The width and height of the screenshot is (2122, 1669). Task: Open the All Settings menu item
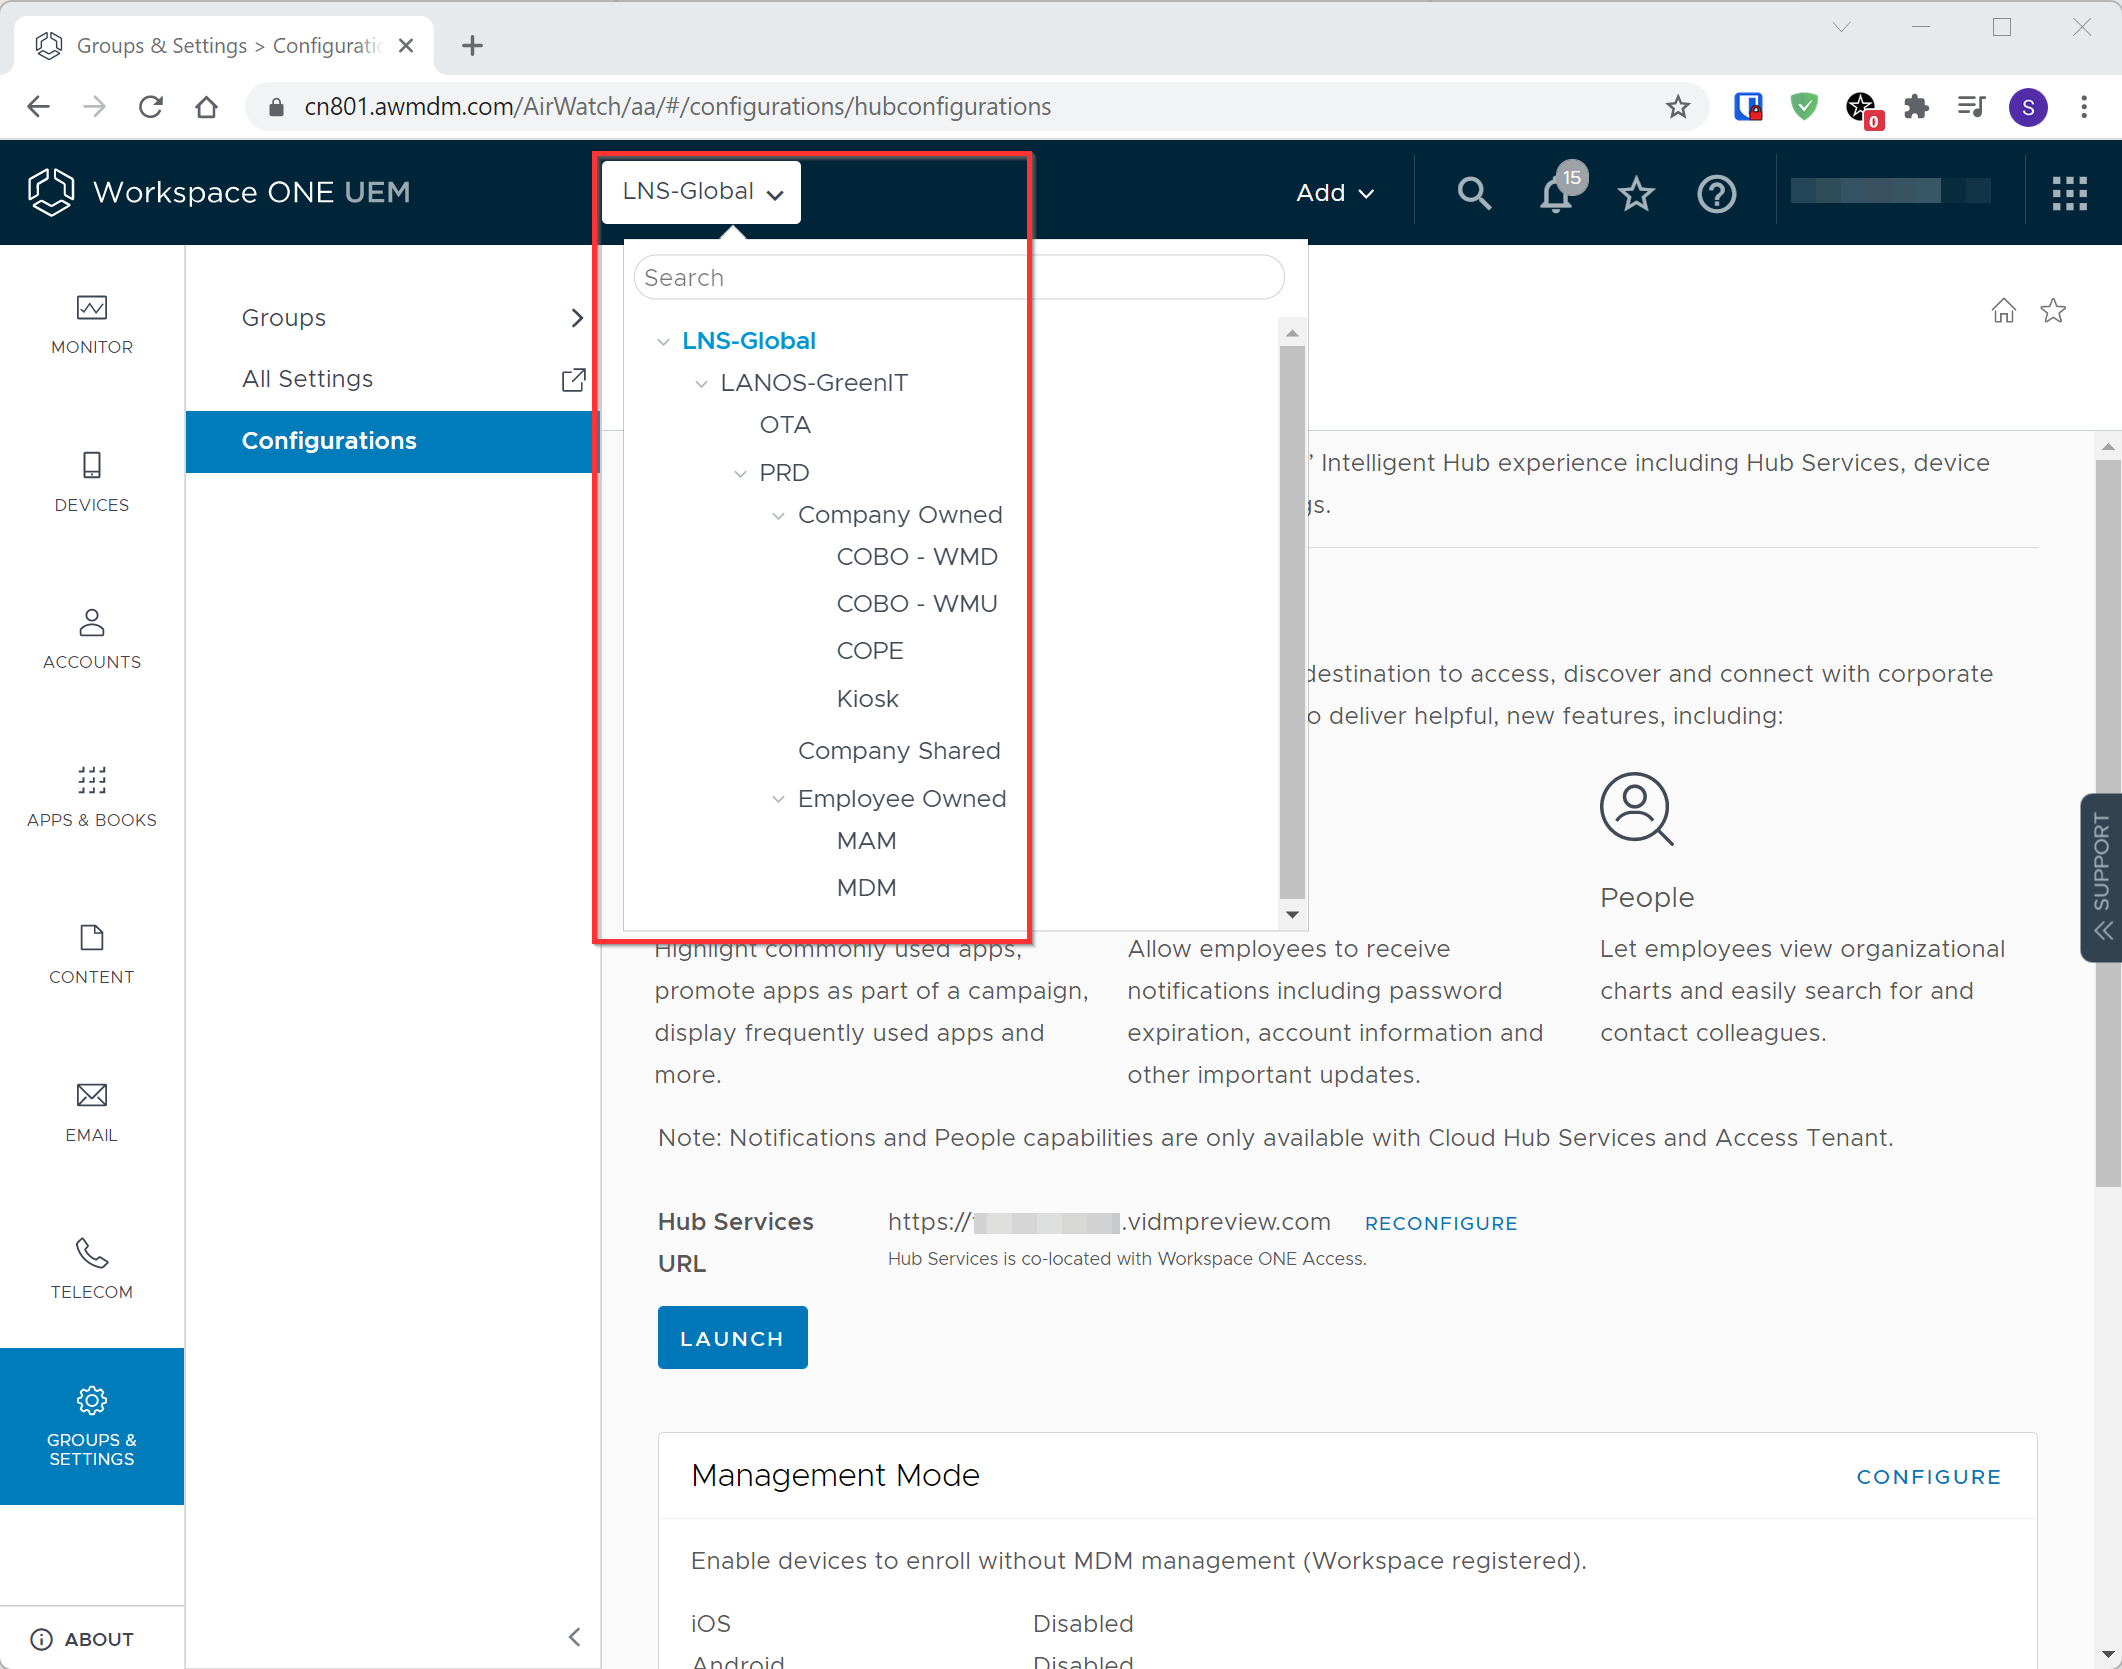307,379
